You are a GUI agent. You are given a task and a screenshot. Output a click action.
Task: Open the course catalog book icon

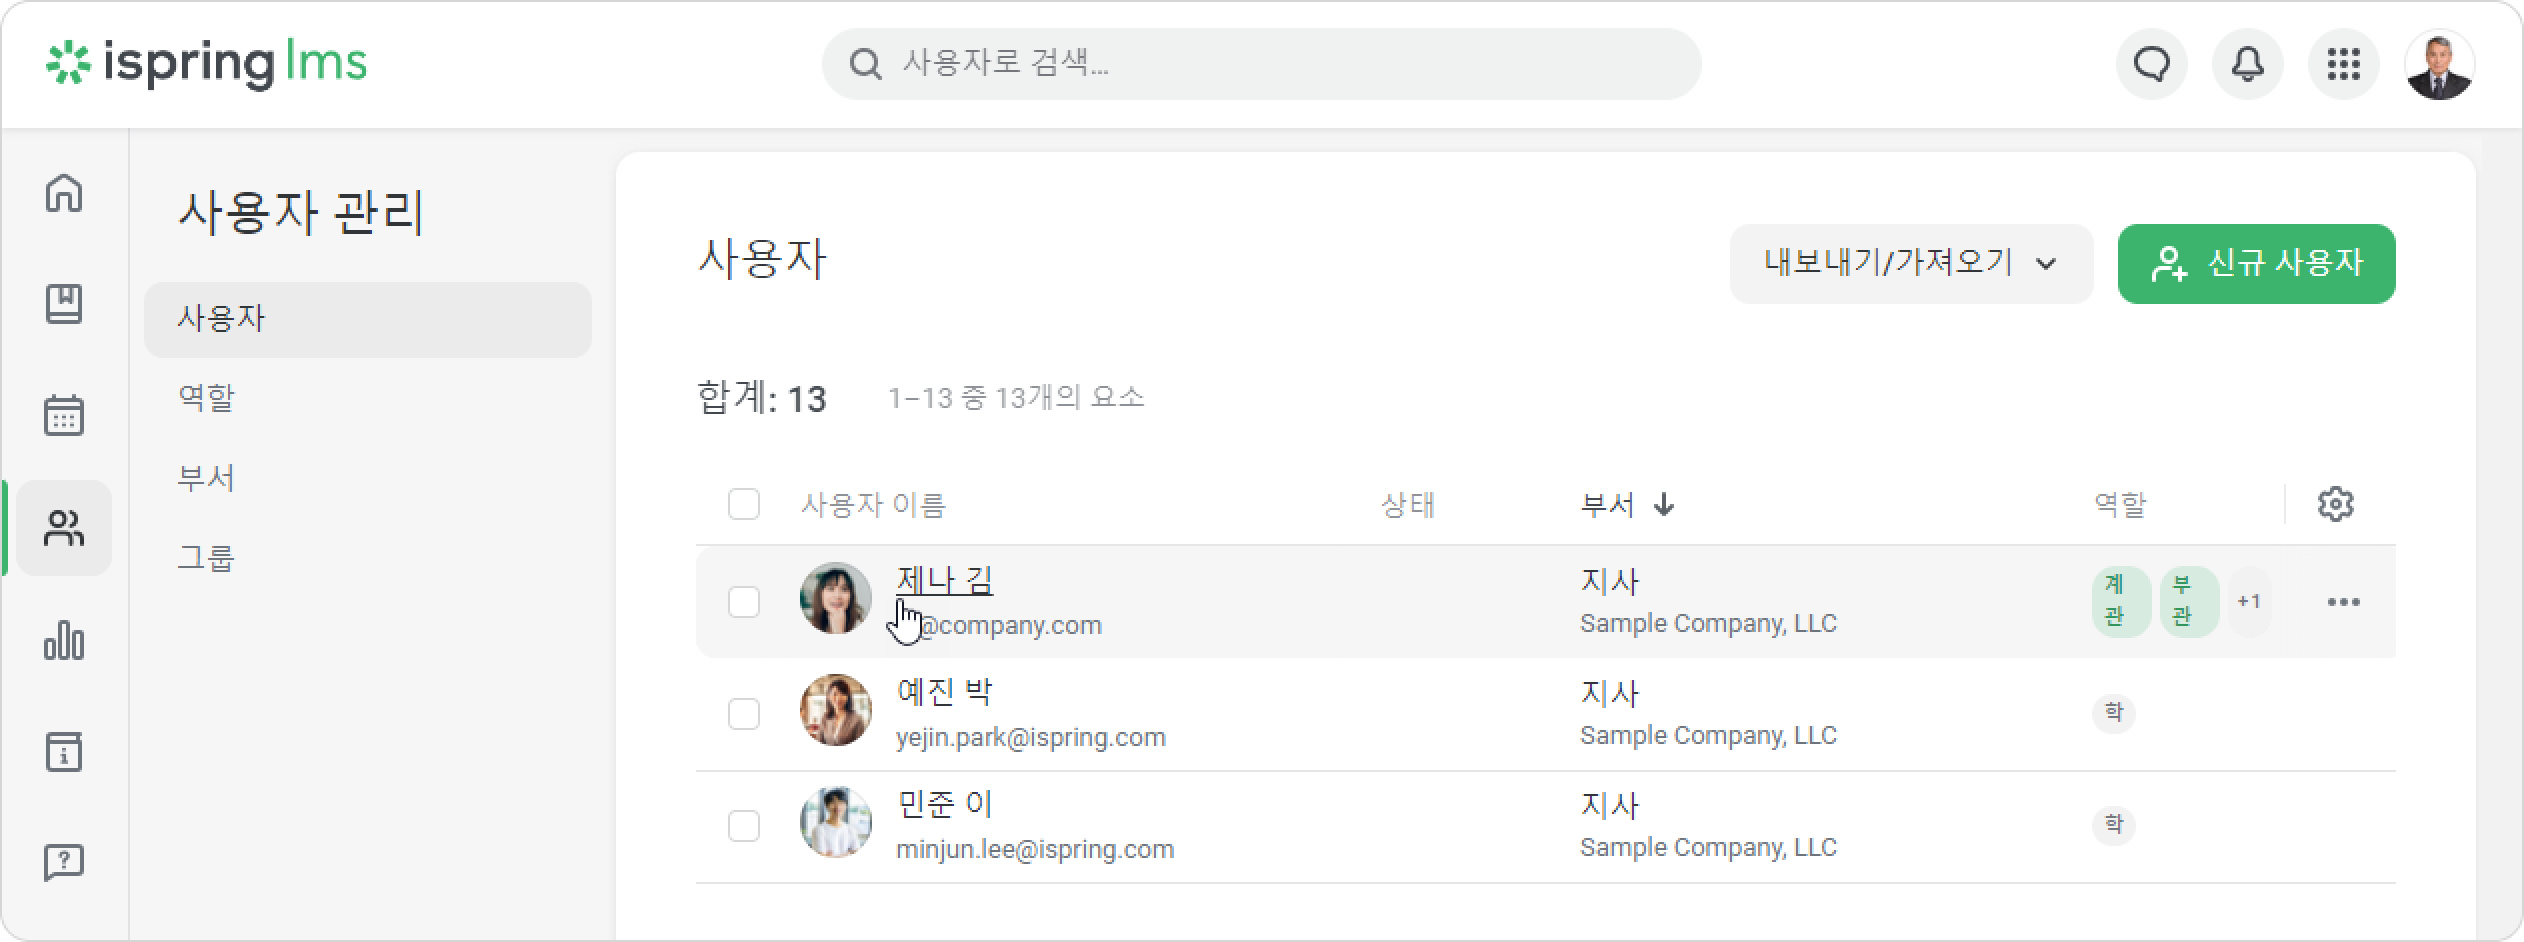tap(64, 304)
